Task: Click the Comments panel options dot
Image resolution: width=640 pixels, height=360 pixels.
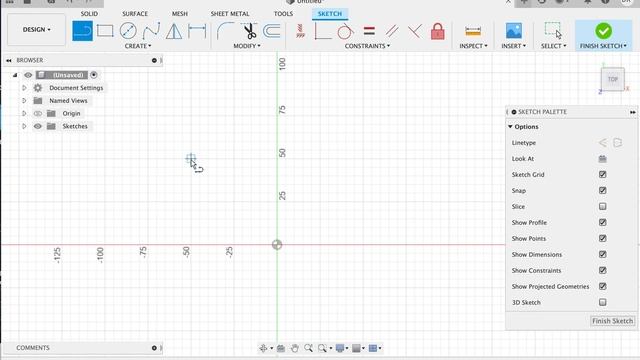Action: click(x=154, y=348)
